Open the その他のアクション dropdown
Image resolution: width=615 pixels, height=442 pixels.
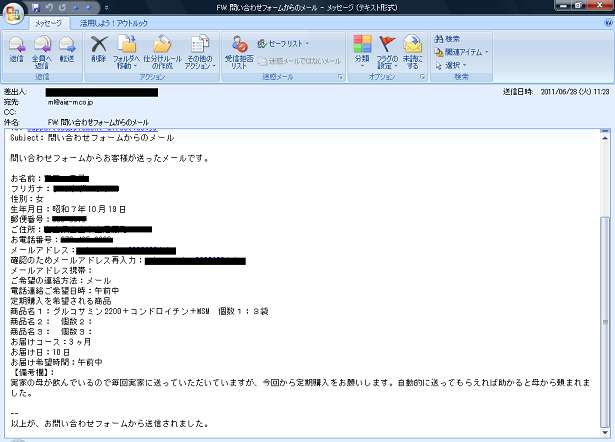[x=199, y=52]
